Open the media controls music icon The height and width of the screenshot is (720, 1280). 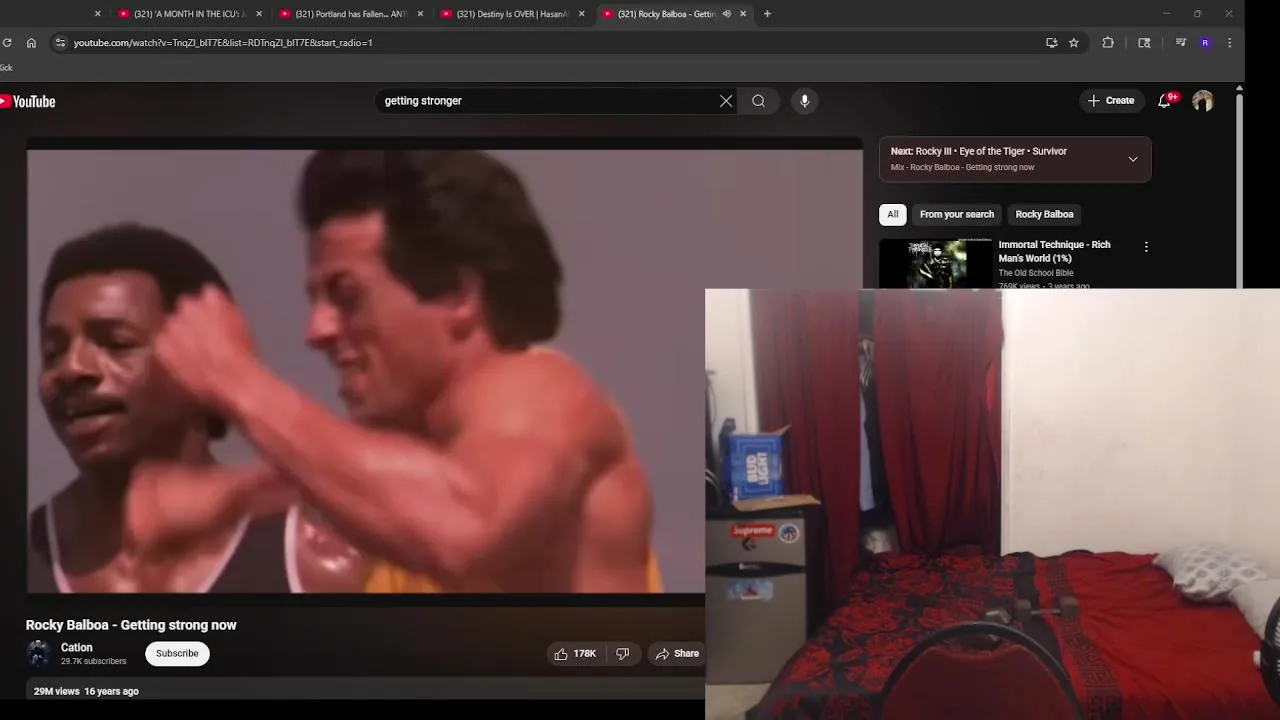(1181, 43)
